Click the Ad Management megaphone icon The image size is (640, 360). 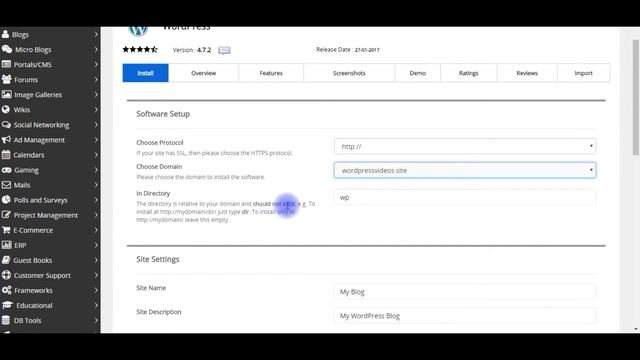(6, 140)
